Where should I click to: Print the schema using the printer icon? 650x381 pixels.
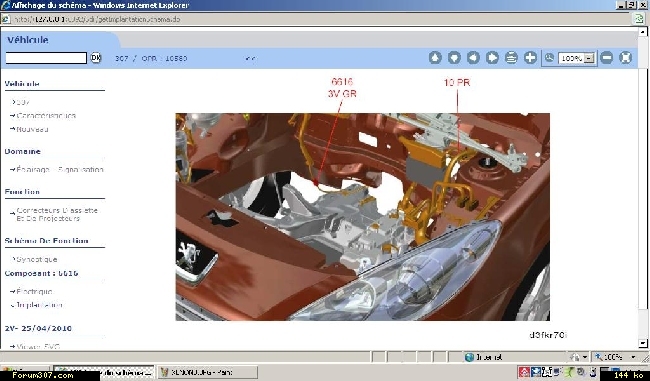(x=512, y=58)
